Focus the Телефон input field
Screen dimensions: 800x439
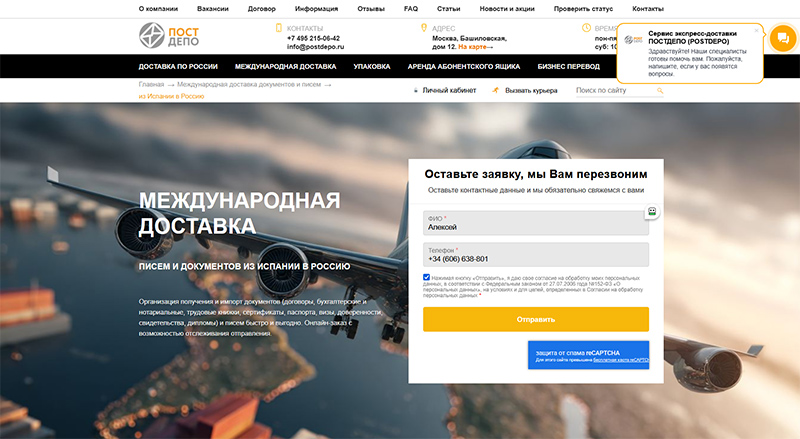click(536, 258)
